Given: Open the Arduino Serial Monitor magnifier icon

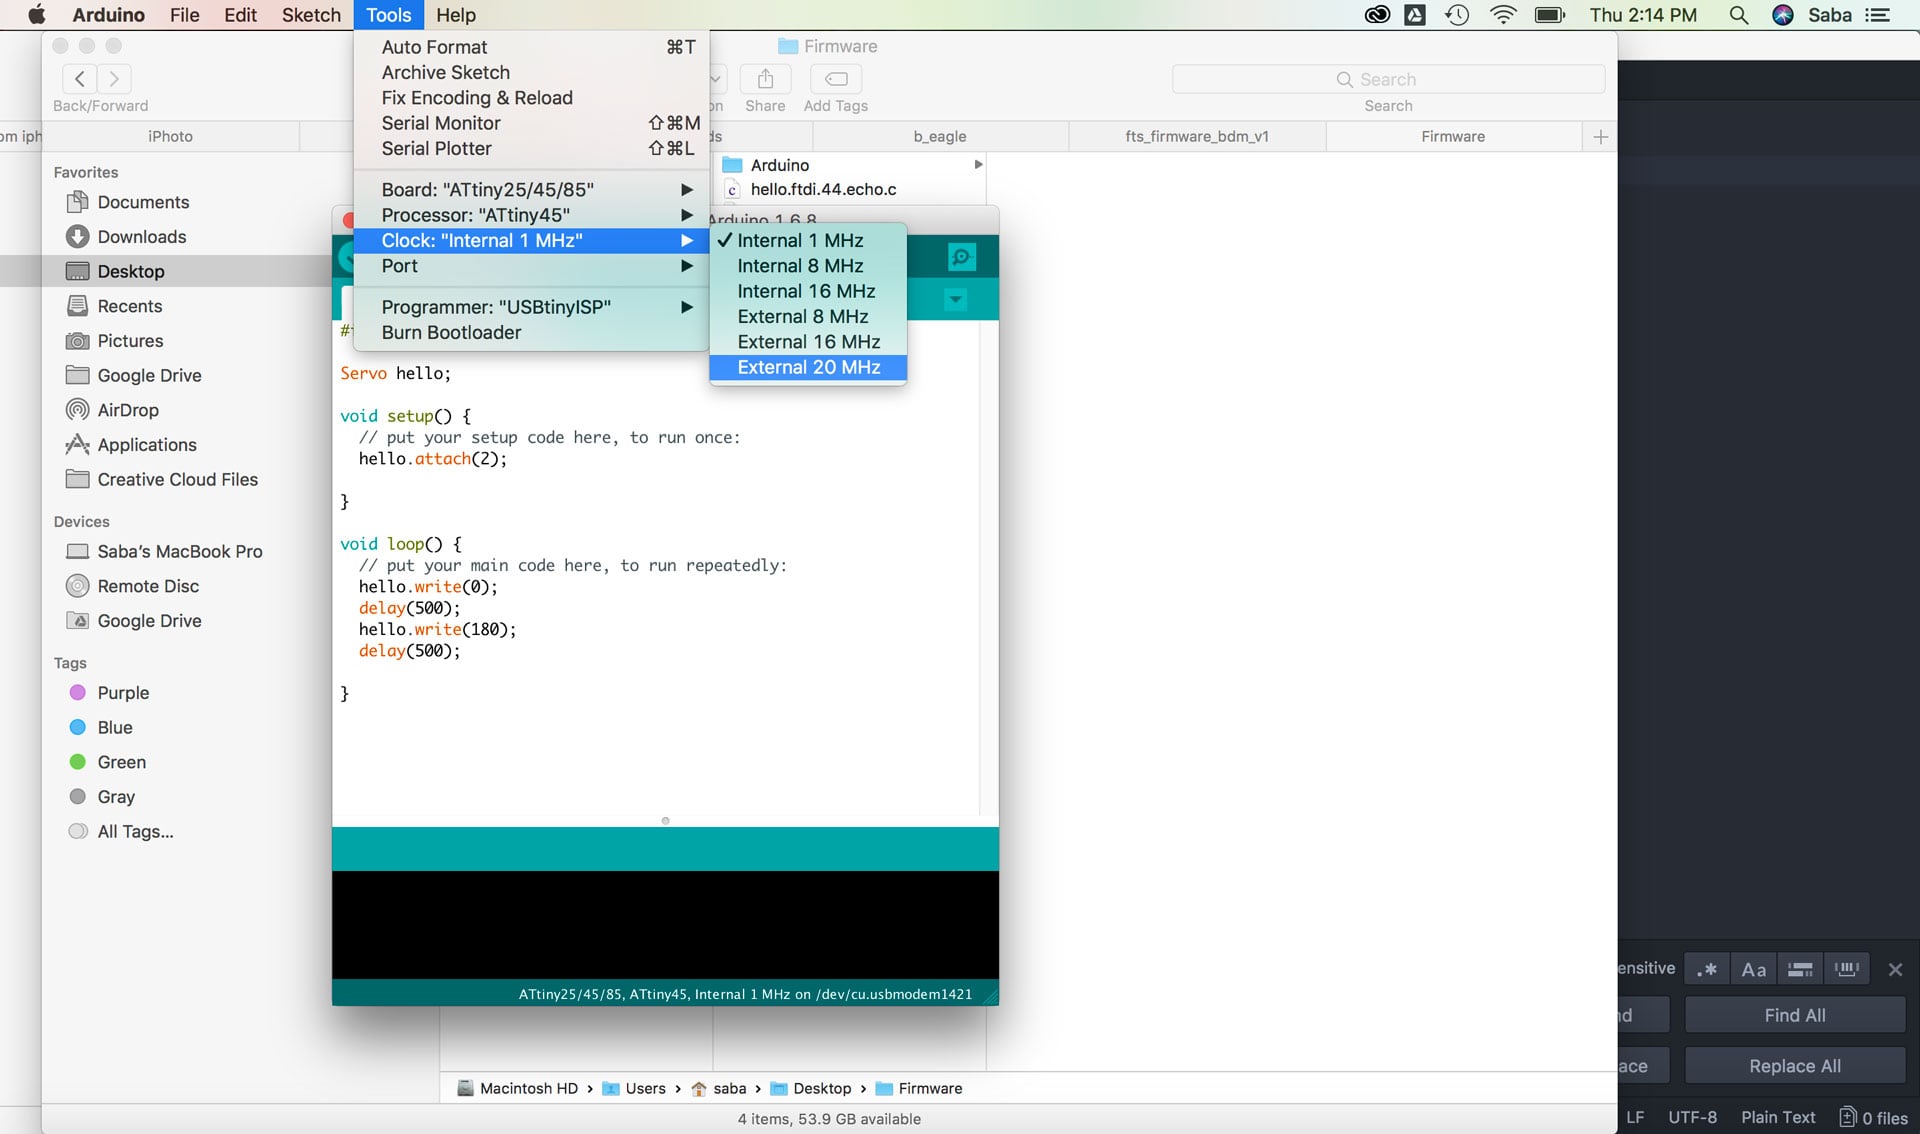Looking at the screenshot, I should 961,258.
